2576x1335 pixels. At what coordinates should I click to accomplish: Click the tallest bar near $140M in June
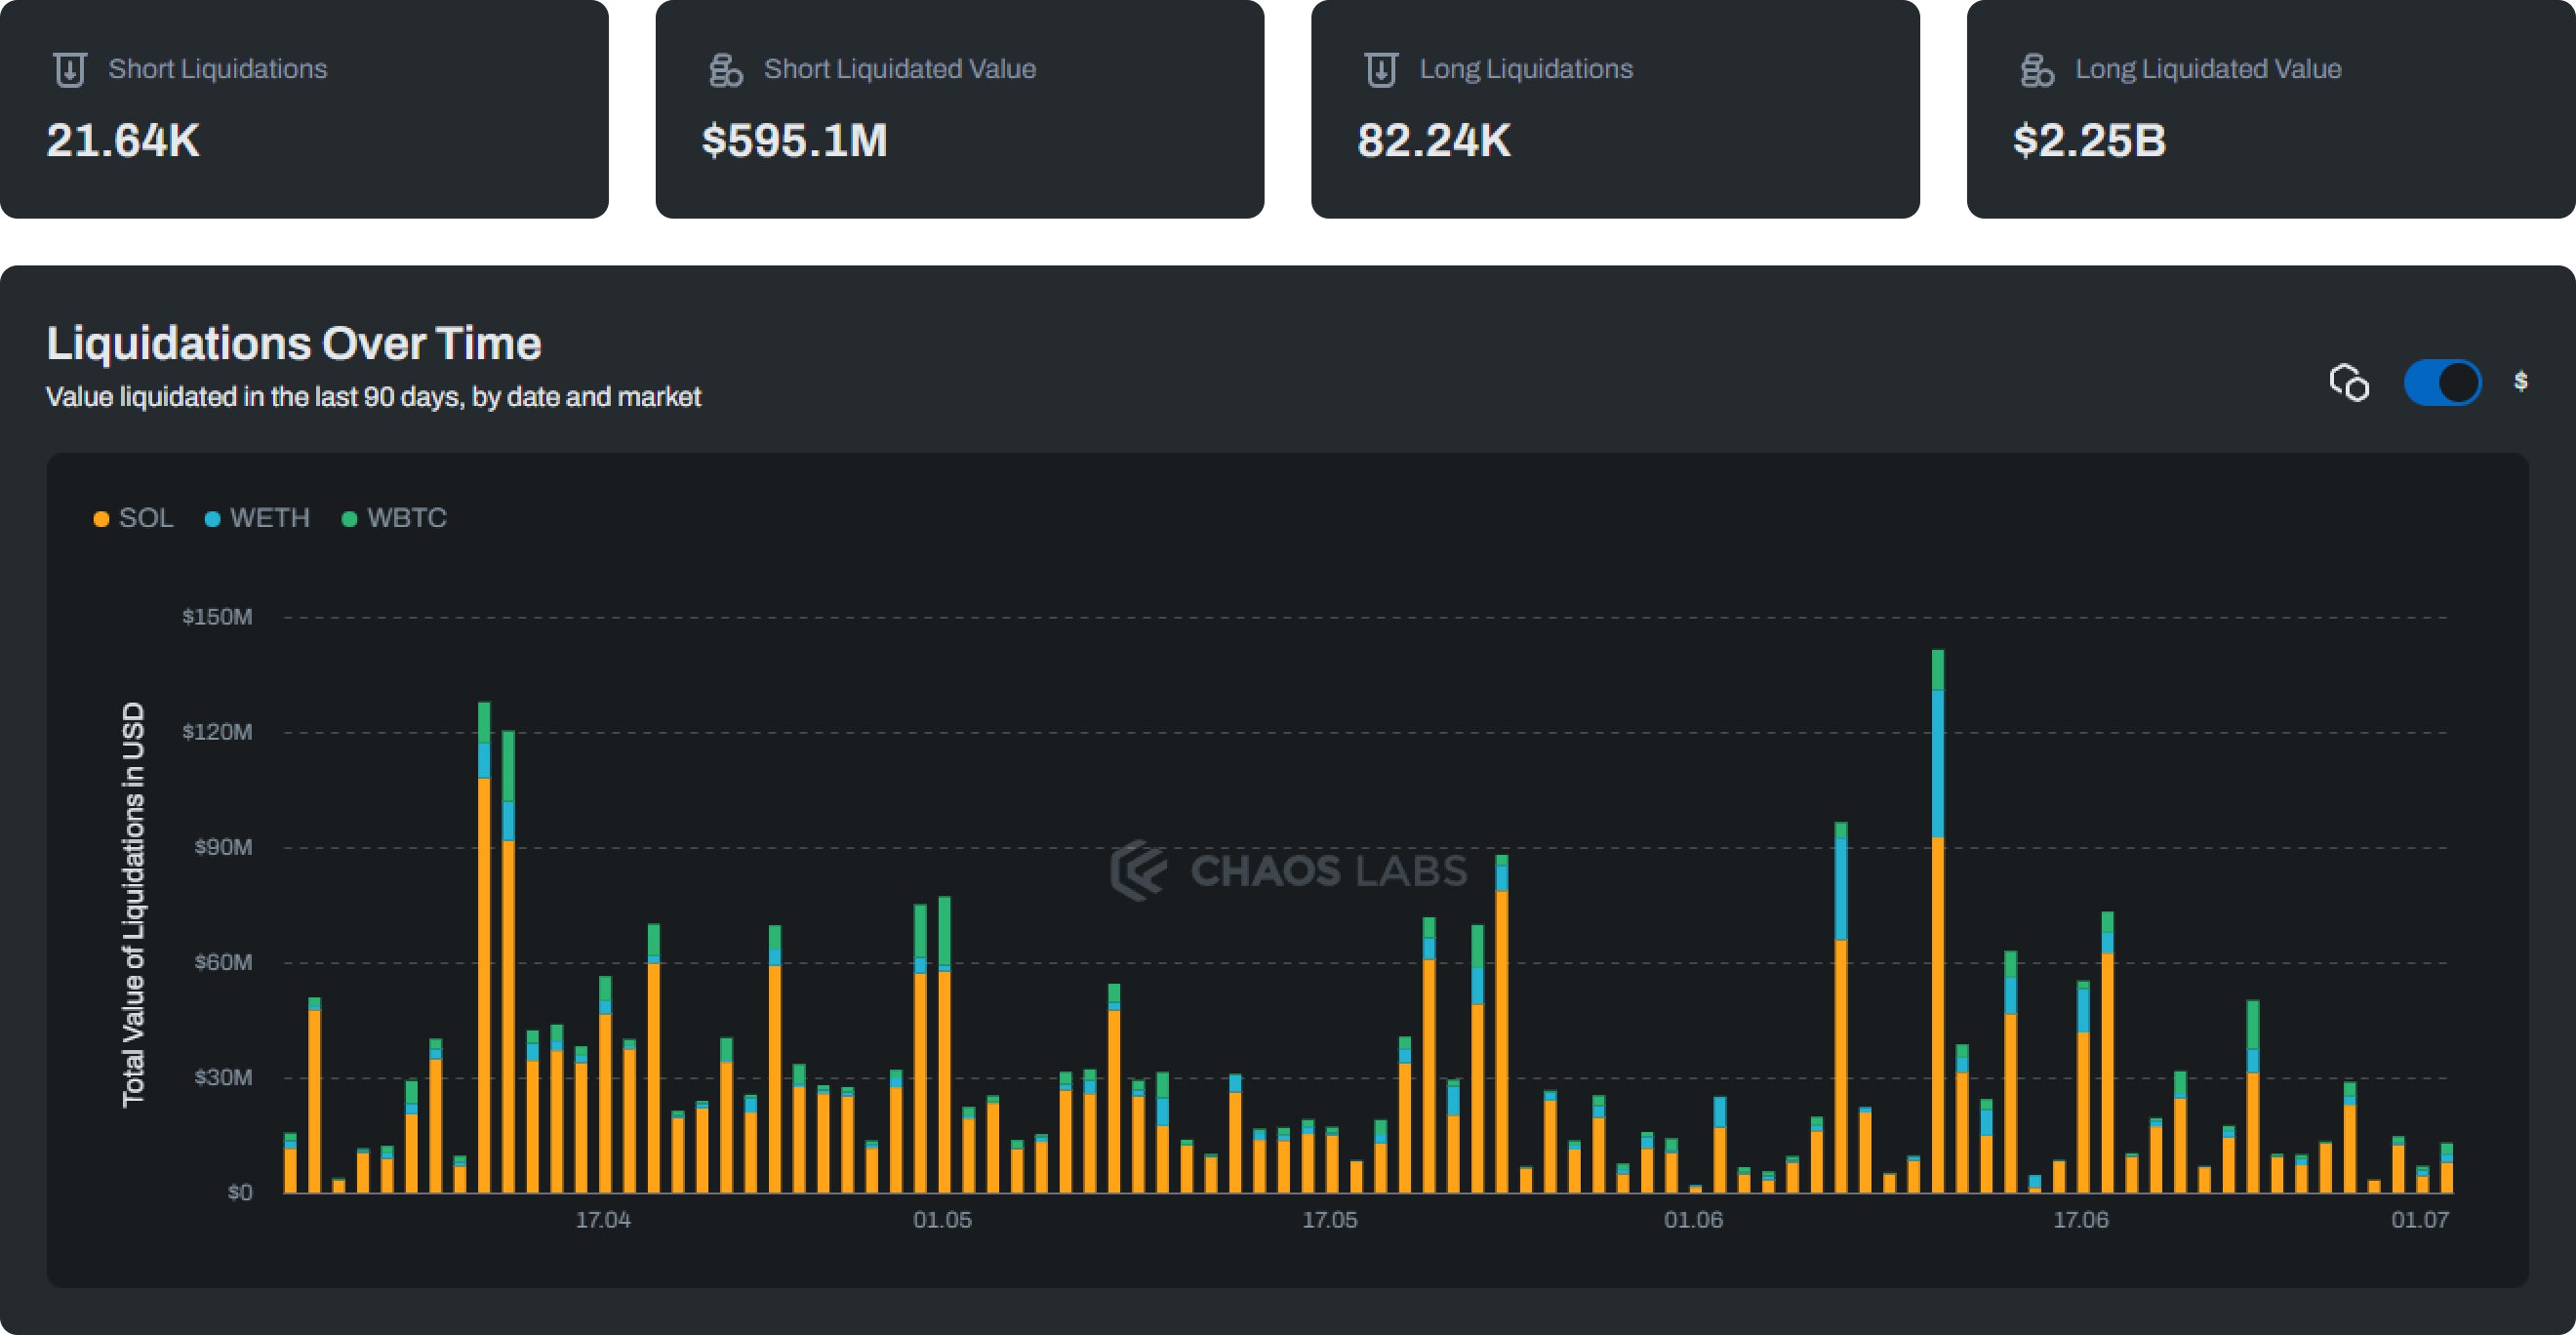click(1938, 921)
